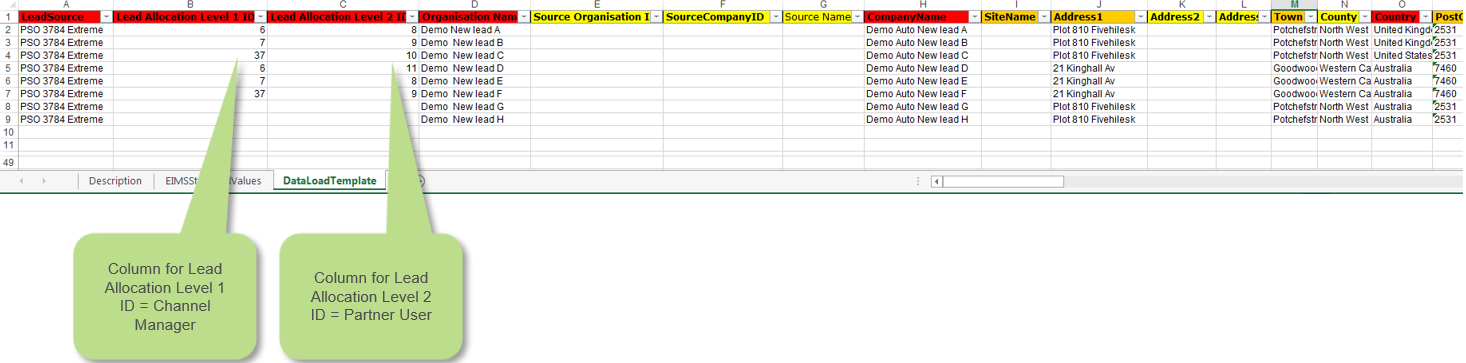Switch to the Description sheet tab
Image resolution: width=1466 pixels, height=363 pixels.
115,181
